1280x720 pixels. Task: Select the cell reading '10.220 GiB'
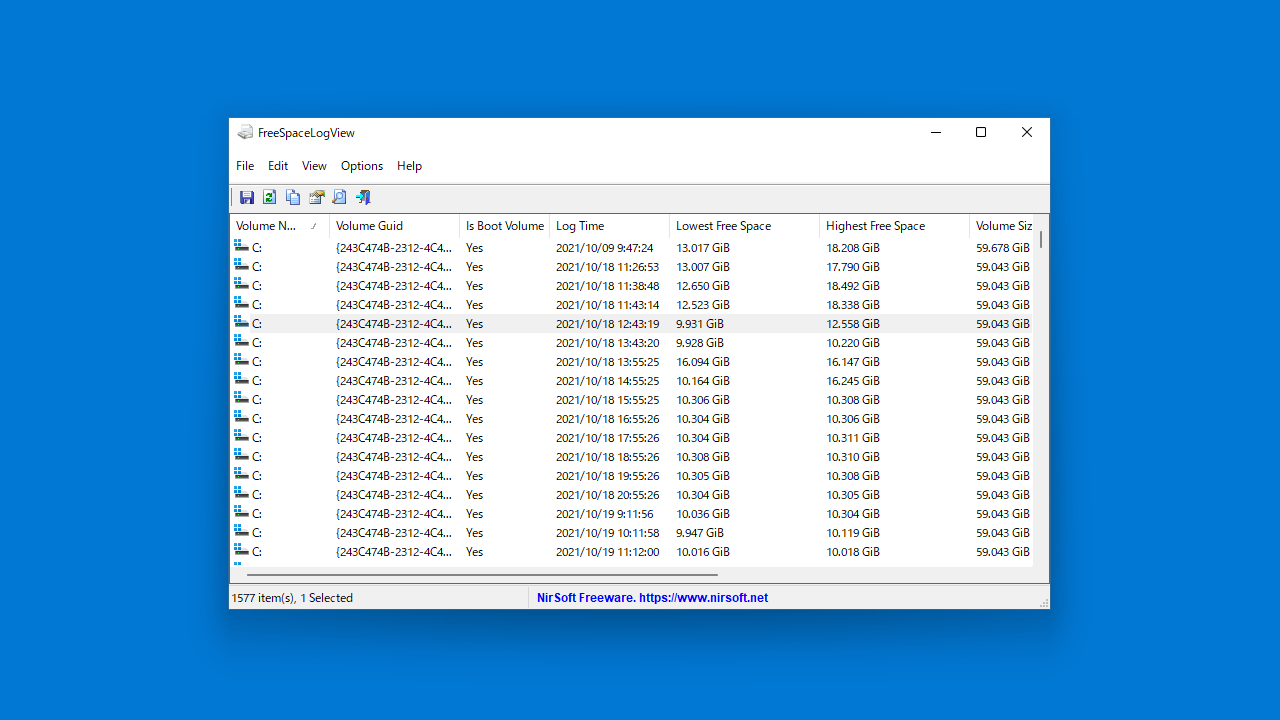(x=853, y=343)
